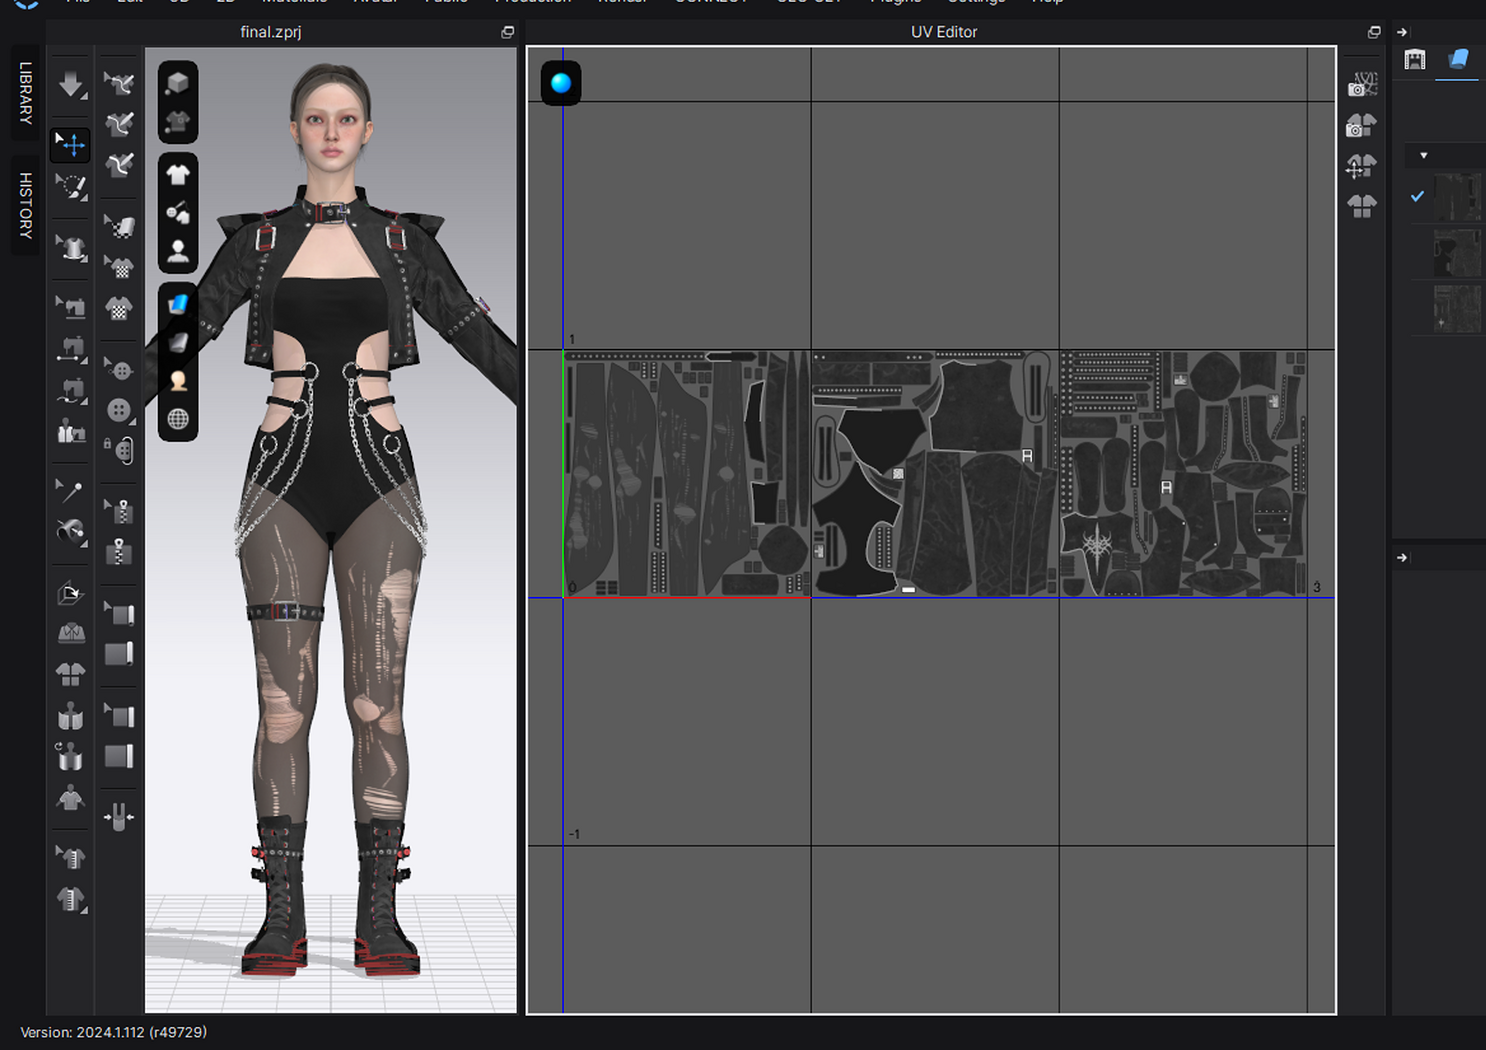Click the blue sphere in UV Editor
The width and height of the screenshot is (1486, 1050).
pos(561,83)
